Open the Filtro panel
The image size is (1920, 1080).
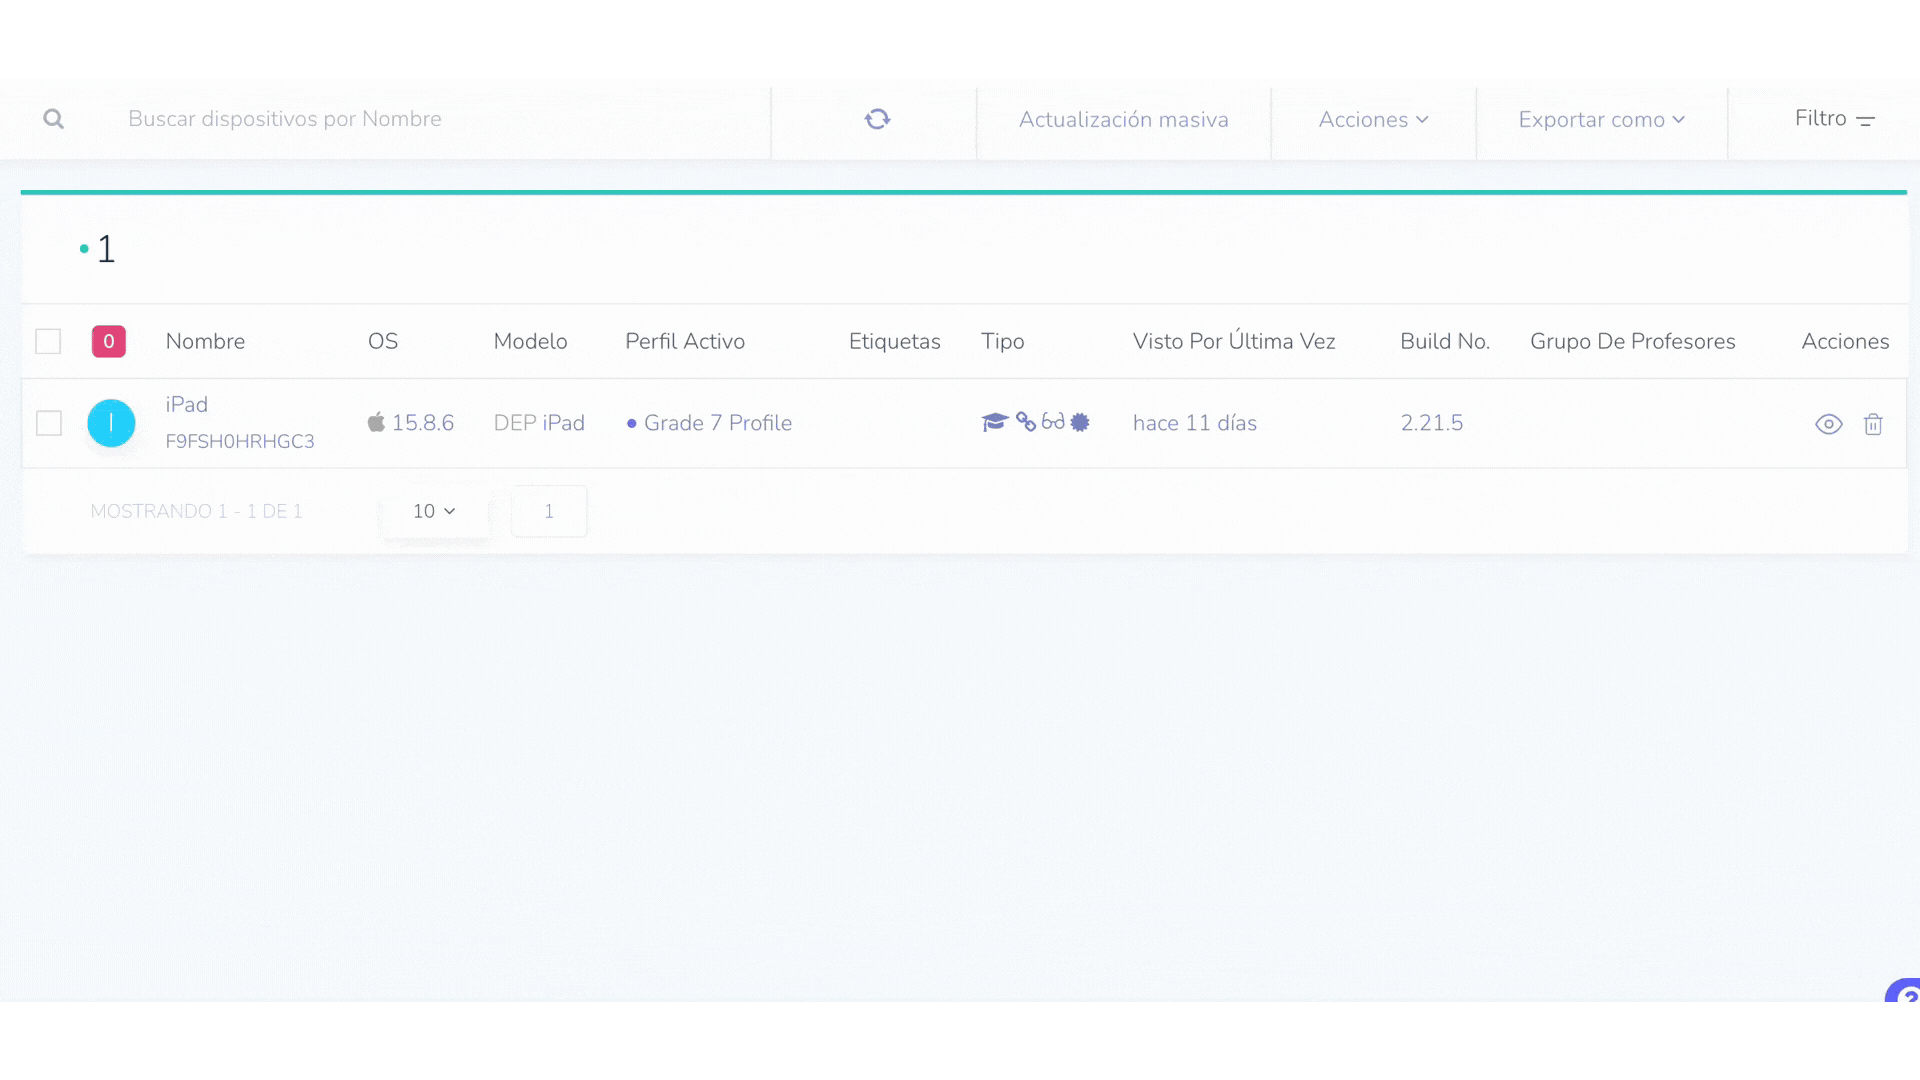pyautogui.click(x=1834, y=119)
